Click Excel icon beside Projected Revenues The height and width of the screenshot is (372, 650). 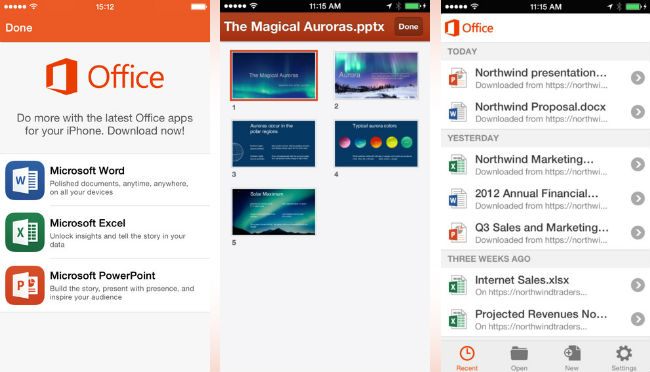(458, 319)
